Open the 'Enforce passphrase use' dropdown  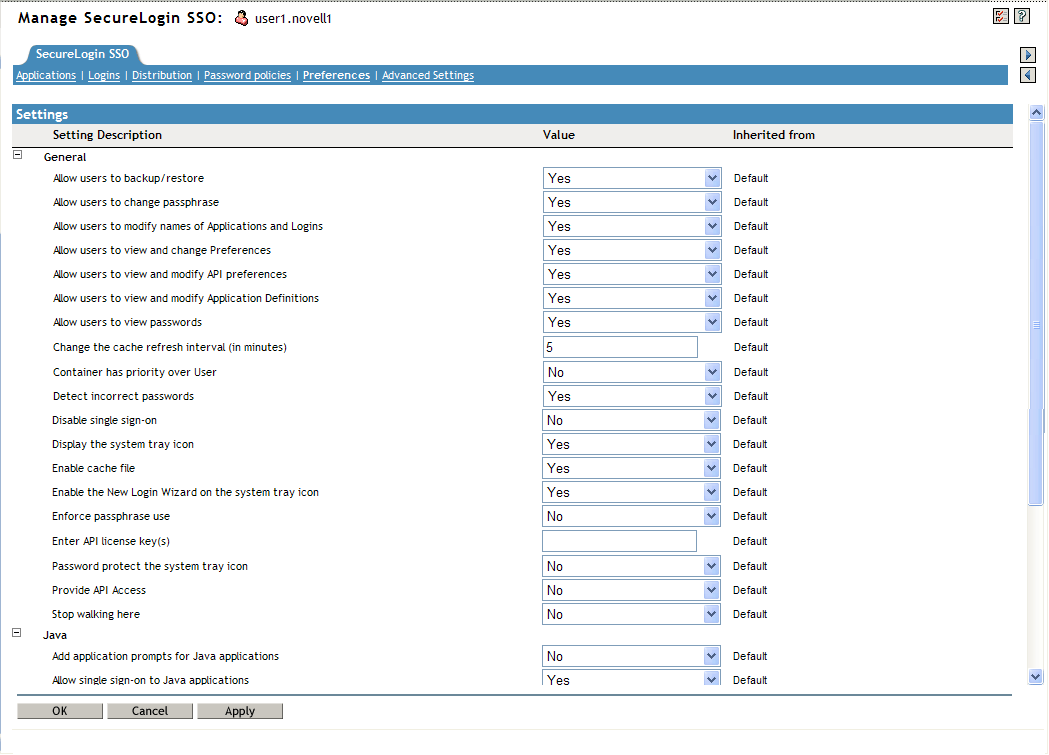pos(711,515)
